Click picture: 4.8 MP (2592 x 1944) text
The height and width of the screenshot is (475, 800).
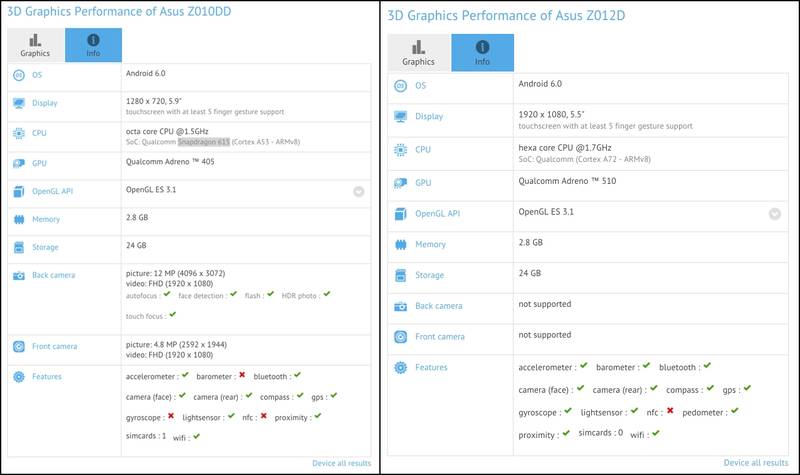176,344
